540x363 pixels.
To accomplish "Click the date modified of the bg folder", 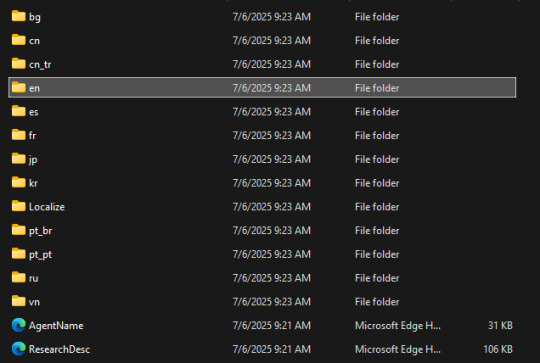I will click(272, 17).
